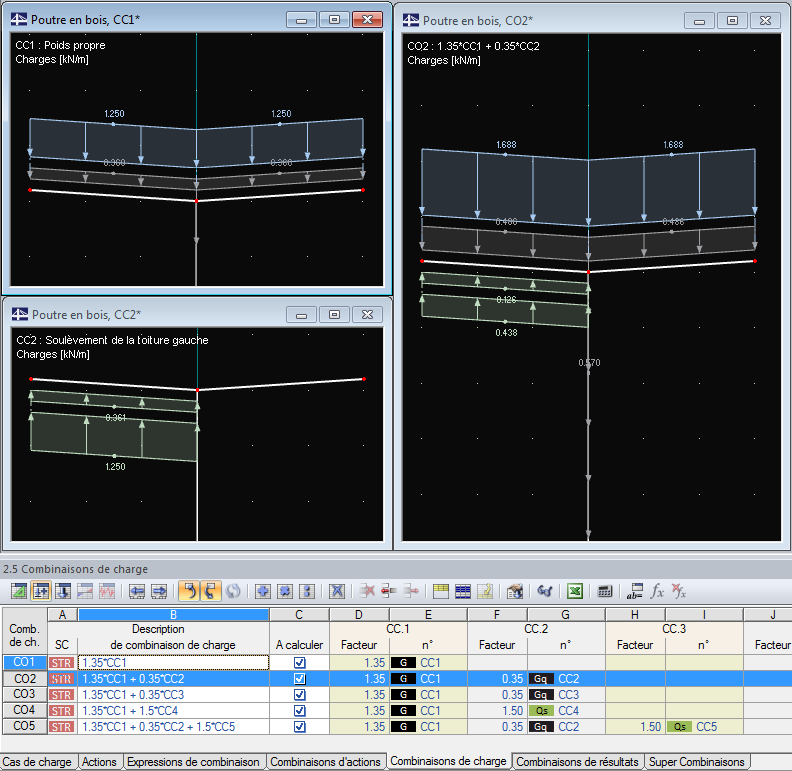Viewport: 792px width, 771px height.
Task: Click the table icon with the yellow pencil
Action: [x=485, y=591]
